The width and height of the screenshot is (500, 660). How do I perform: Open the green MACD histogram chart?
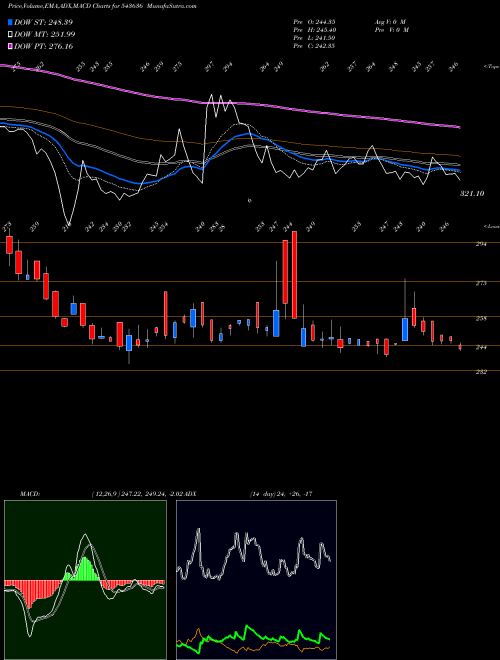[85, 580]
